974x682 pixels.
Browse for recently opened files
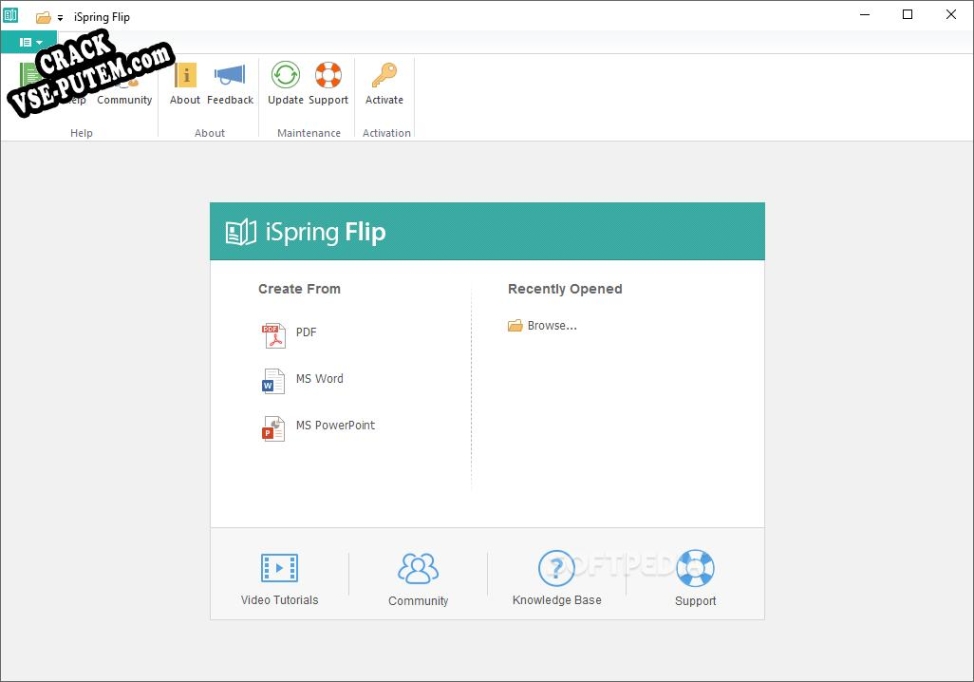542,325
